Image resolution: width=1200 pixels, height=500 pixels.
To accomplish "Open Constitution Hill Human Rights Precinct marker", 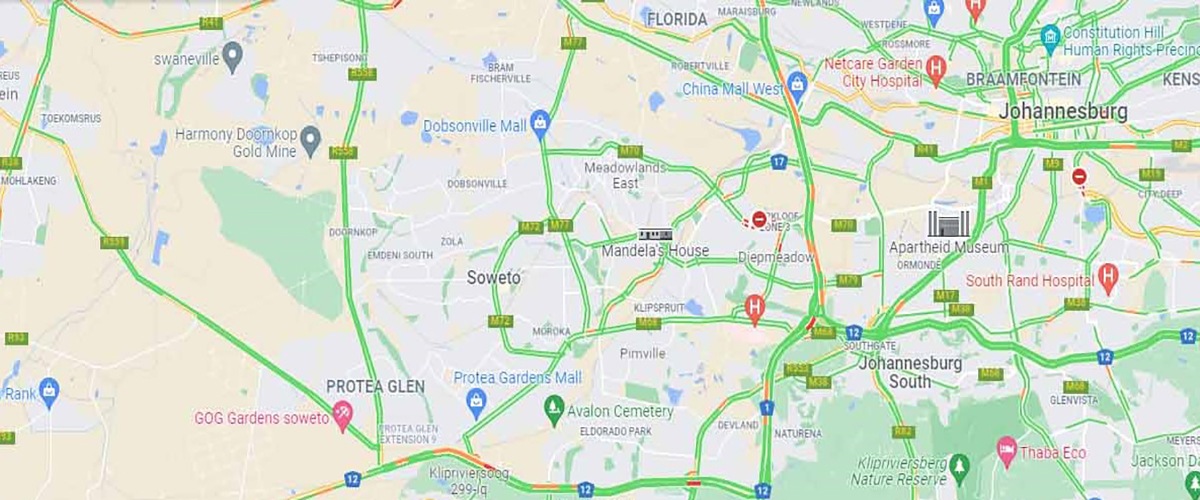I will (1050, 40).
